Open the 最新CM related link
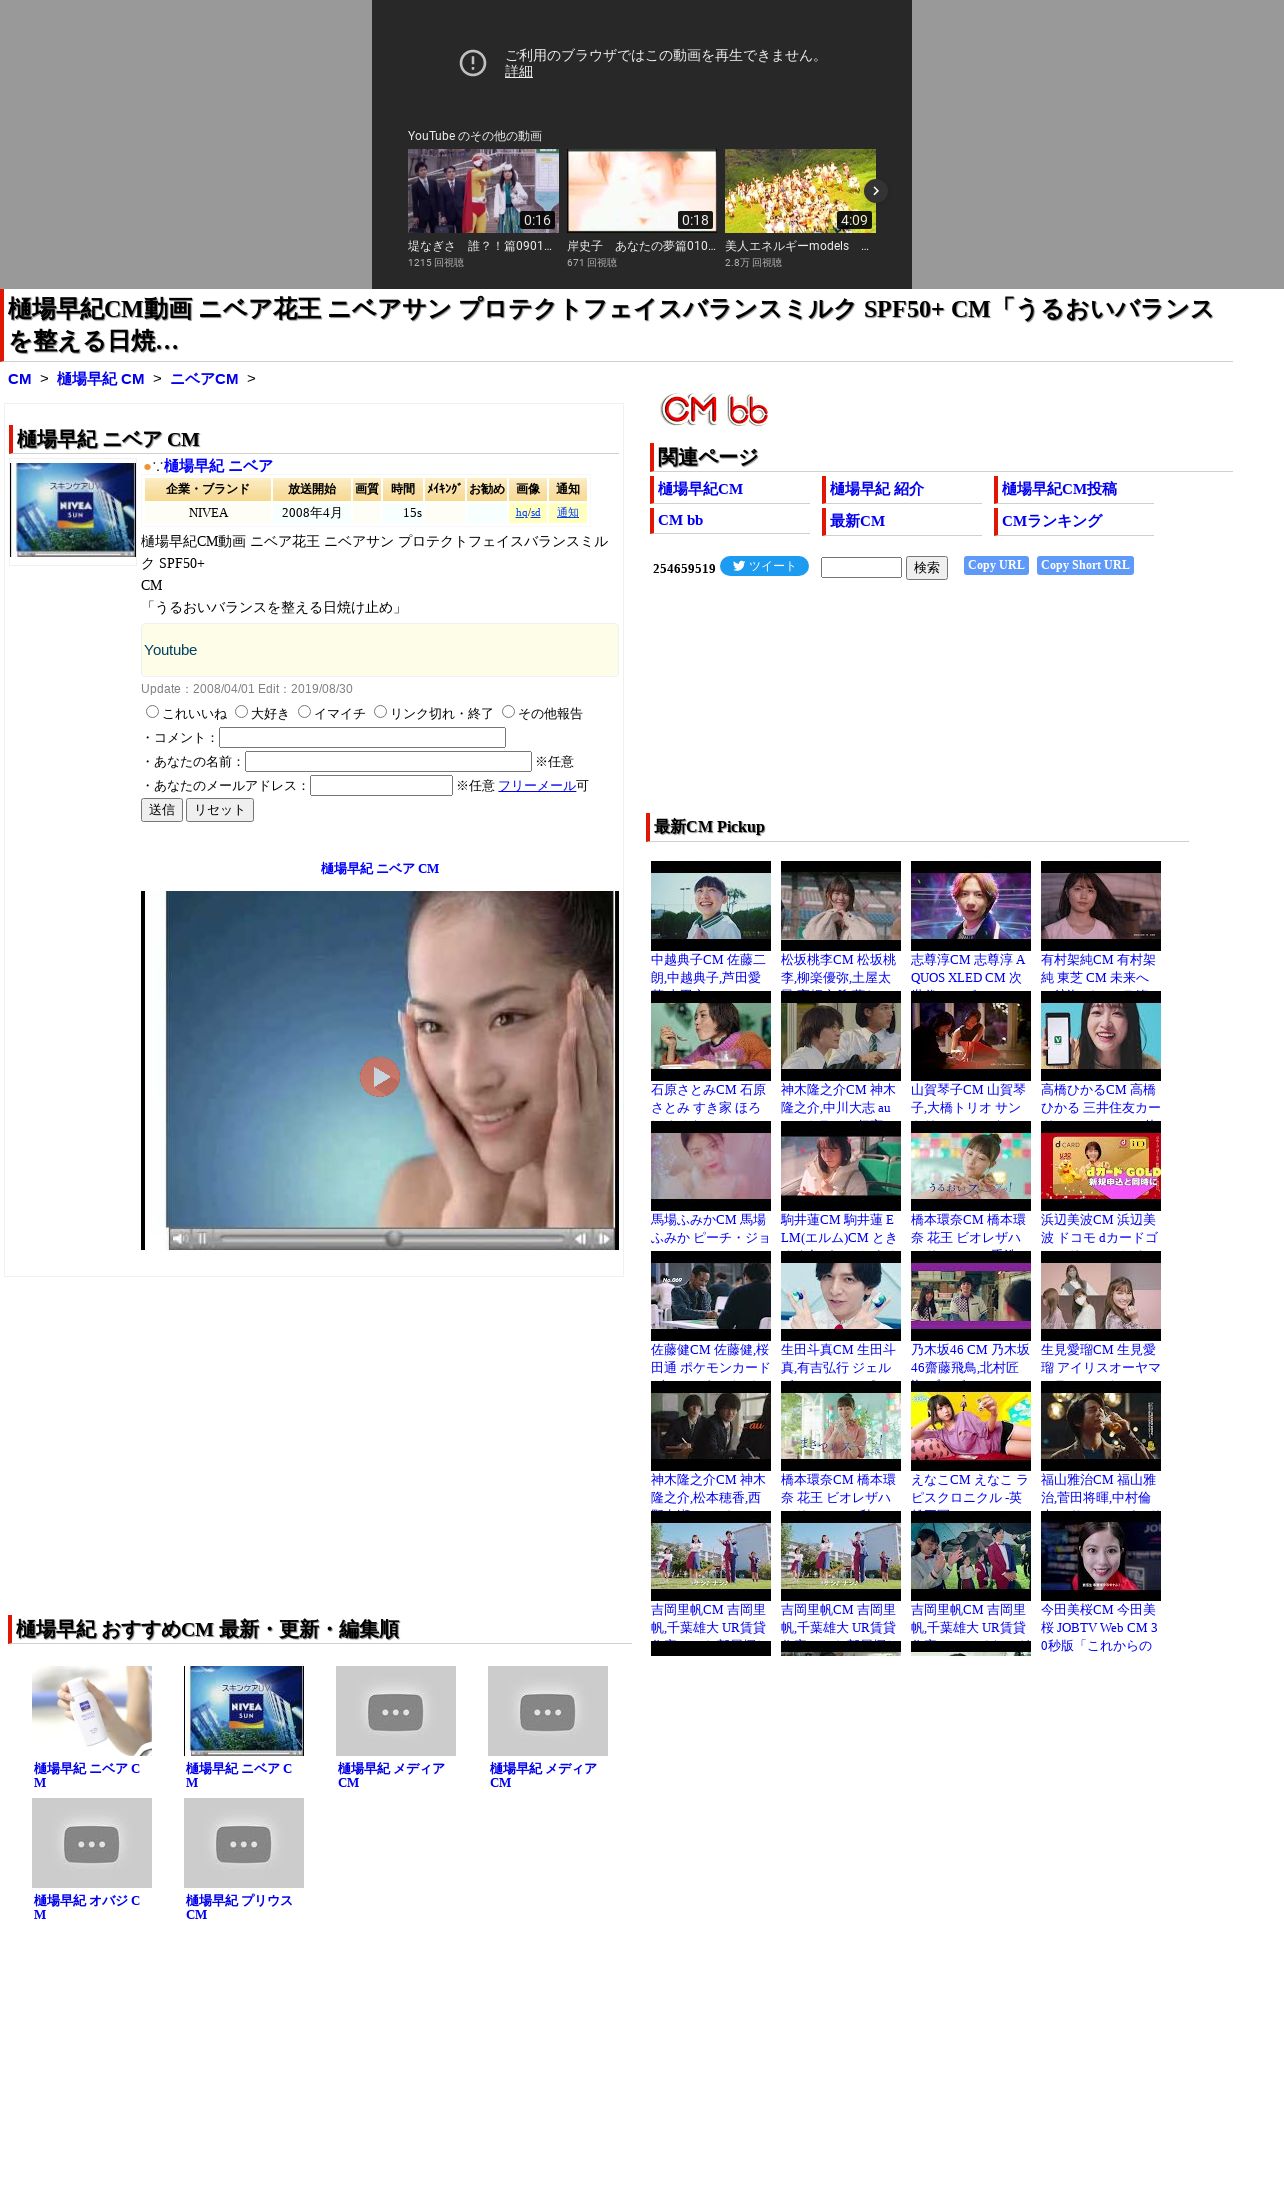 (x=857, y=521)
